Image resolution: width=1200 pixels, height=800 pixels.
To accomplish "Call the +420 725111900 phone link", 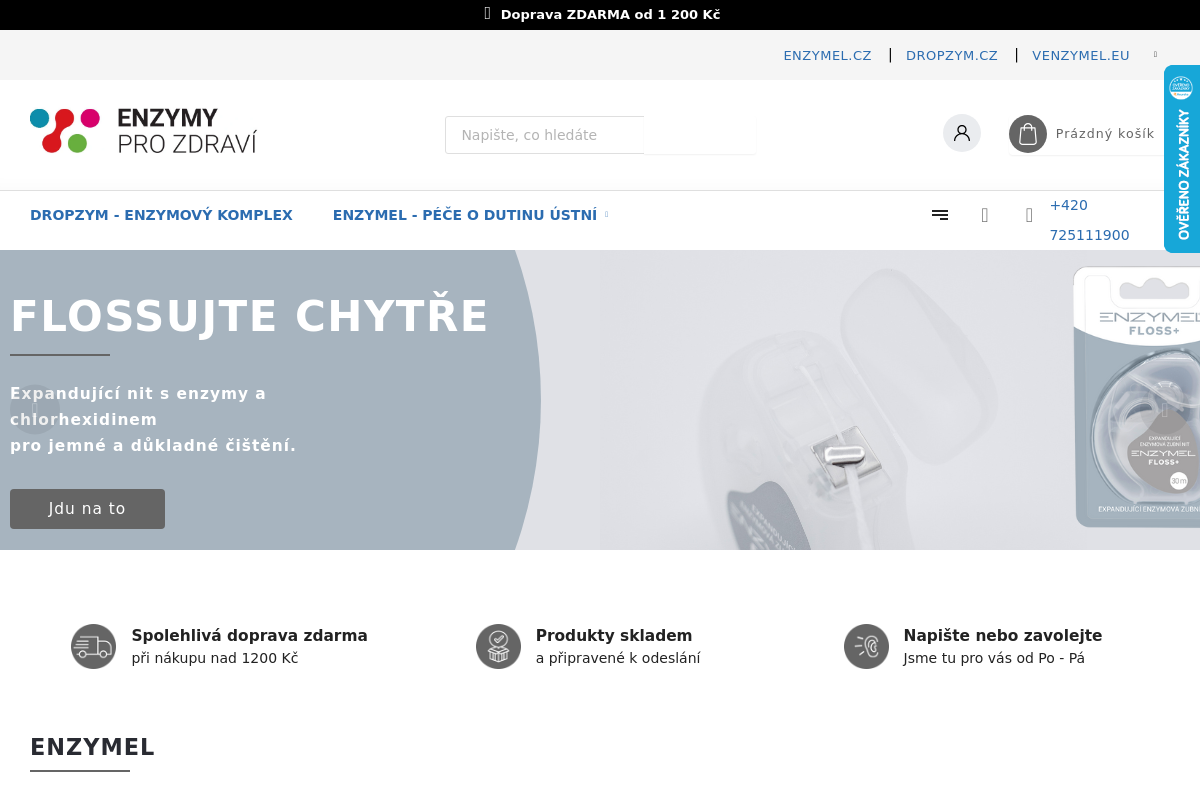I will pyautogui.click(x=1089, y=220).
